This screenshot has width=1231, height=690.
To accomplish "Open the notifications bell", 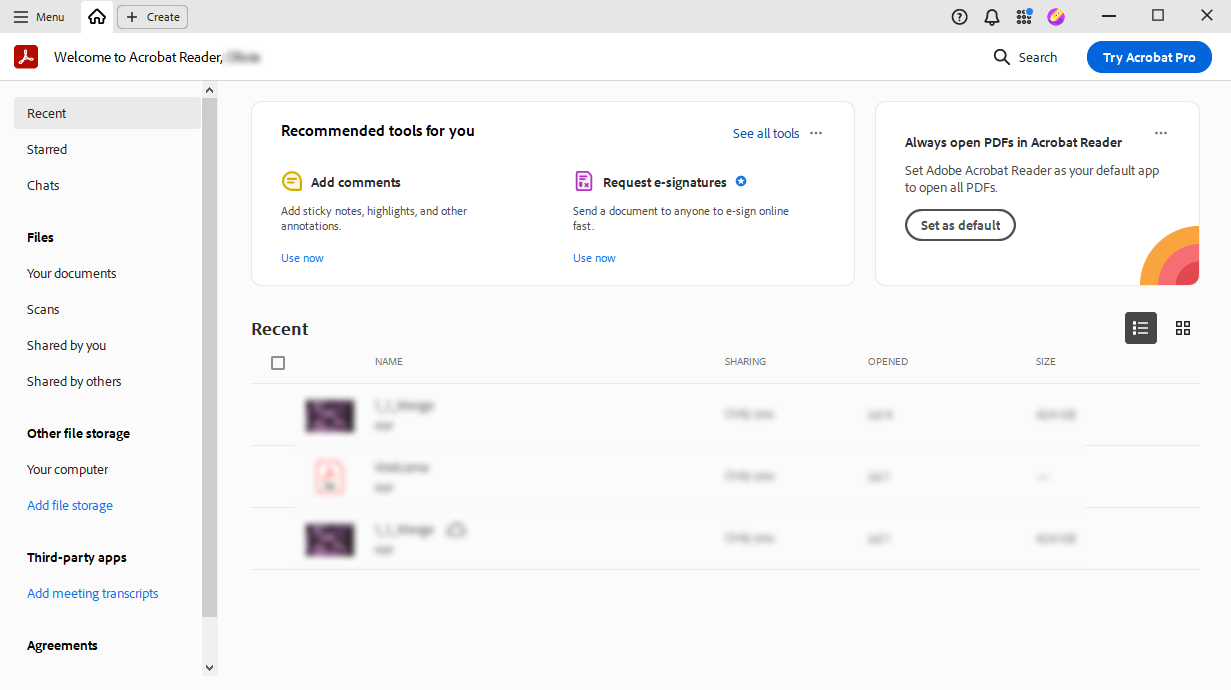I will [x=992, y=17].
